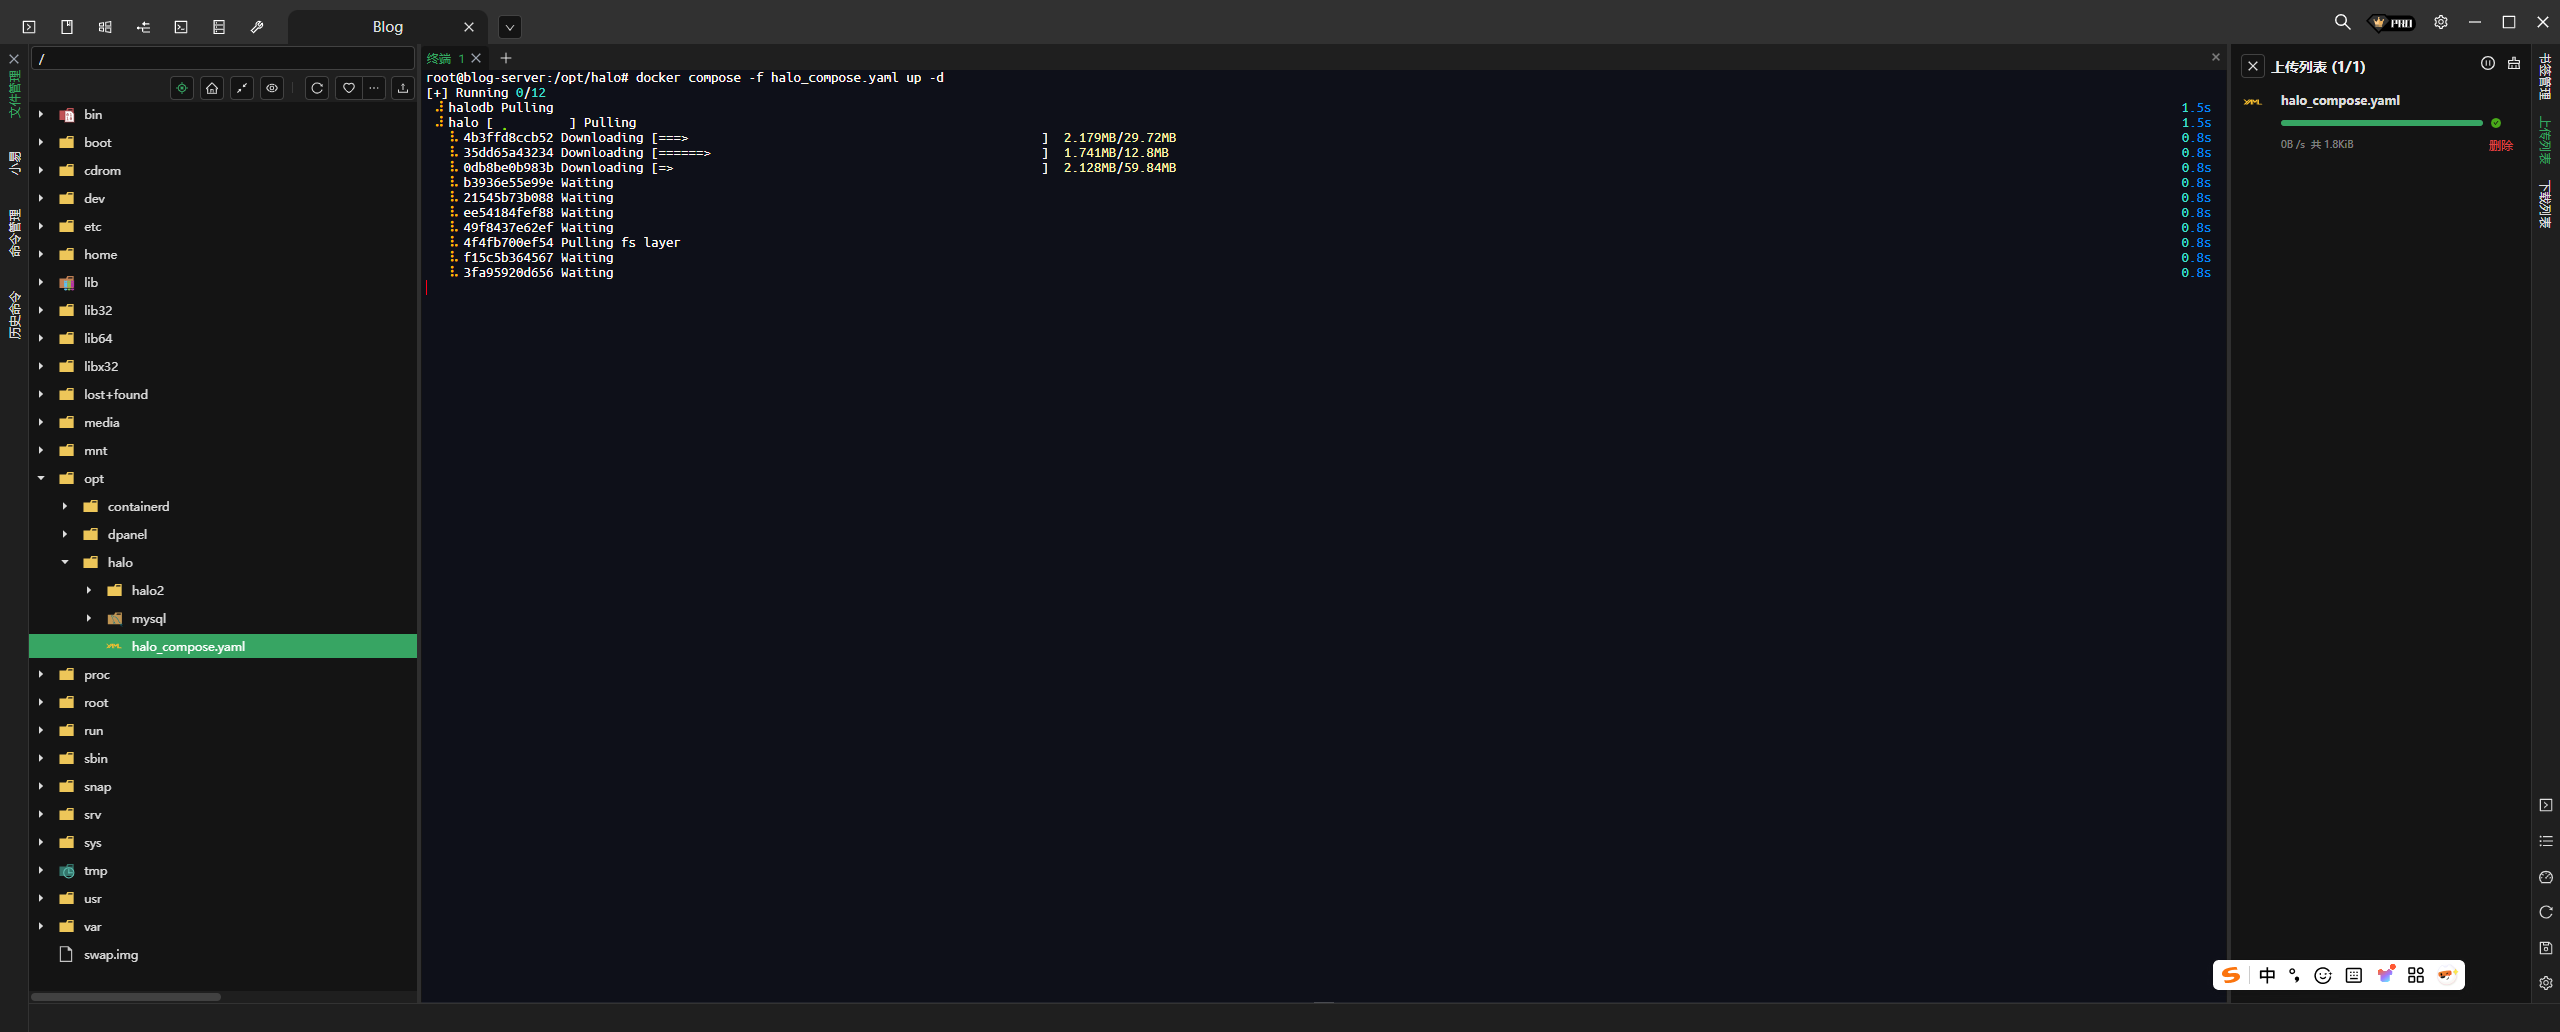Viewport: 2560px width, 1032px height.
Task: Select the 下载列表 side tab
Action: tap(2545, 205)
